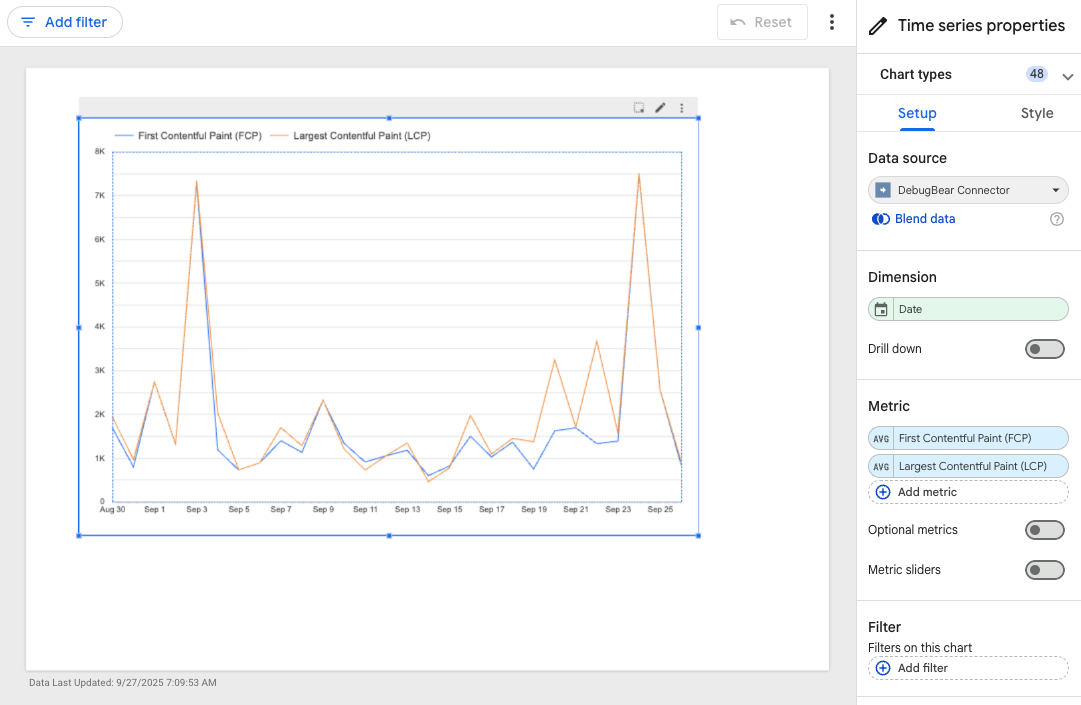The image size is (1081, 705).
Task: Click the chart's right-middle resize handle
Action: click(698, 327)
